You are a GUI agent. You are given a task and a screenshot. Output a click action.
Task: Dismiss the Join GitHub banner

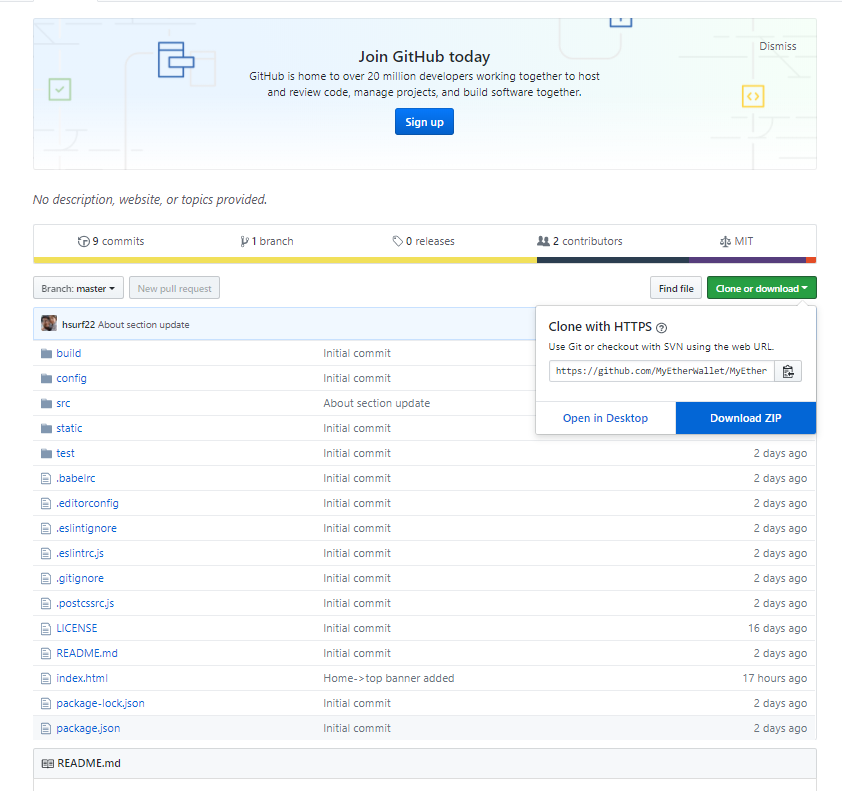(778, 46)
